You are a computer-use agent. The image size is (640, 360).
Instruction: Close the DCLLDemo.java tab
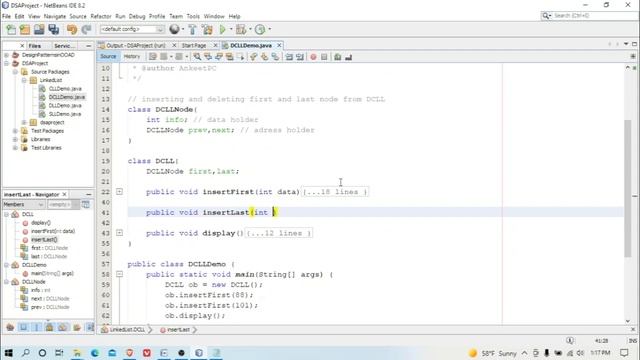(279, 45)
